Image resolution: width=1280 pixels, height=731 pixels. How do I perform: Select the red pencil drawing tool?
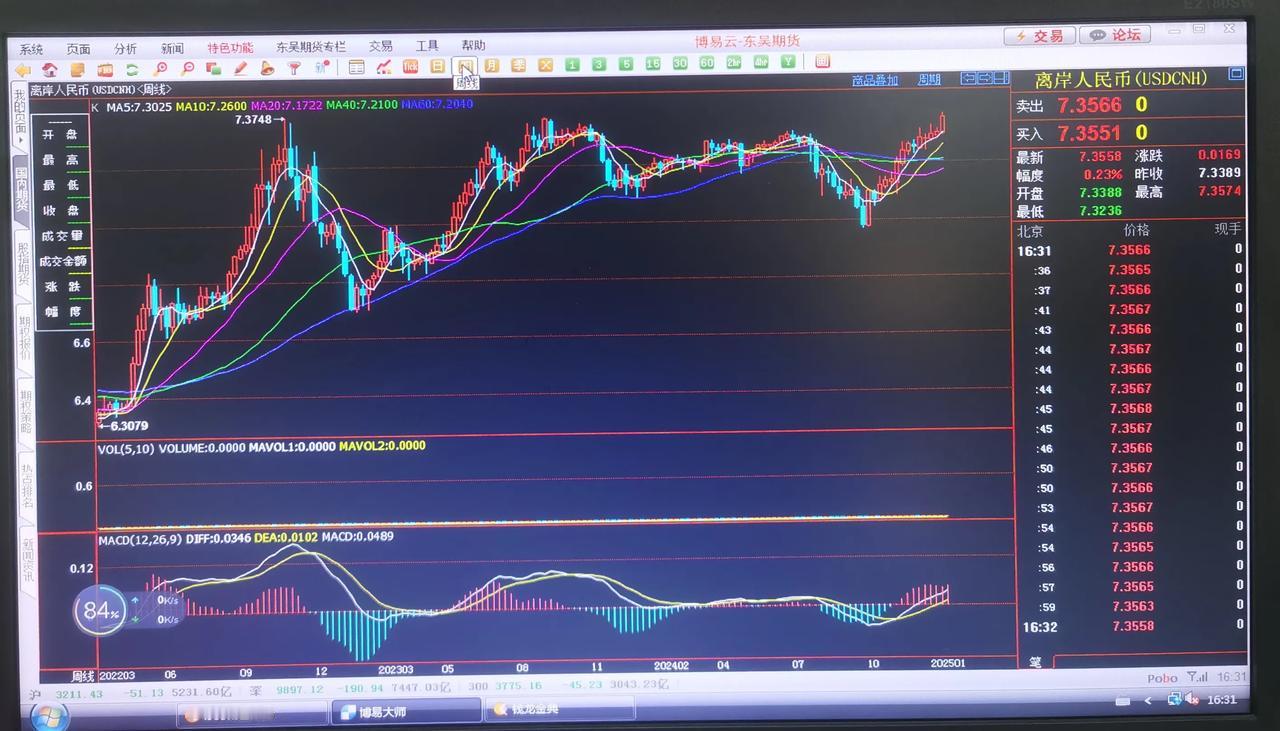click(x=240, y=69)
